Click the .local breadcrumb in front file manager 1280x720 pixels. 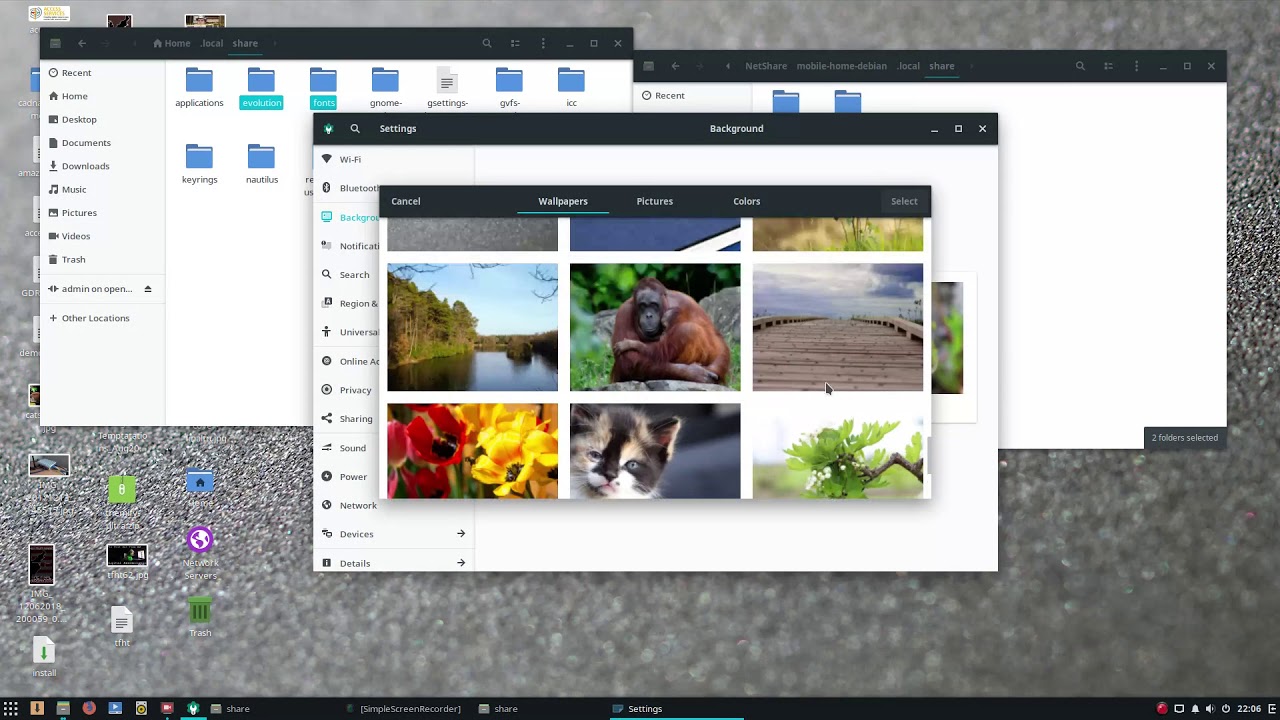click(x=212, y=43)
